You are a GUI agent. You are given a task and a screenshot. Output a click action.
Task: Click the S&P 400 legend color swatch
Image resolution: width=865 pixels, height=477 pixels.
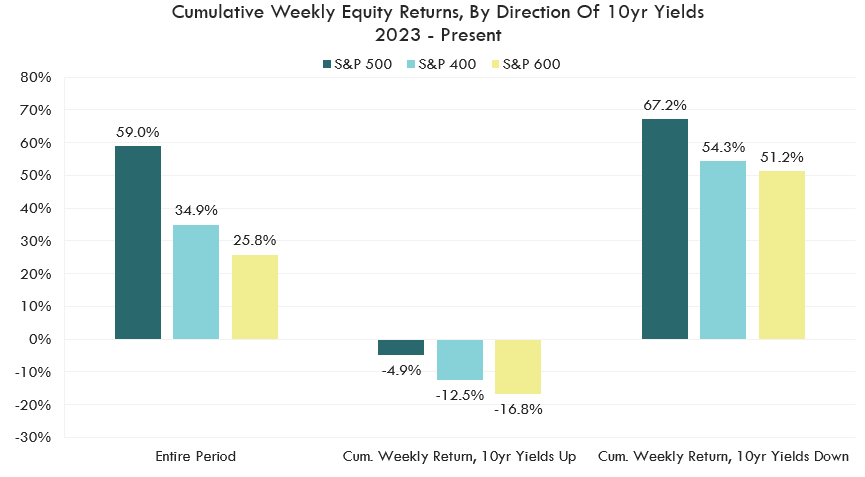pos(409,65)
